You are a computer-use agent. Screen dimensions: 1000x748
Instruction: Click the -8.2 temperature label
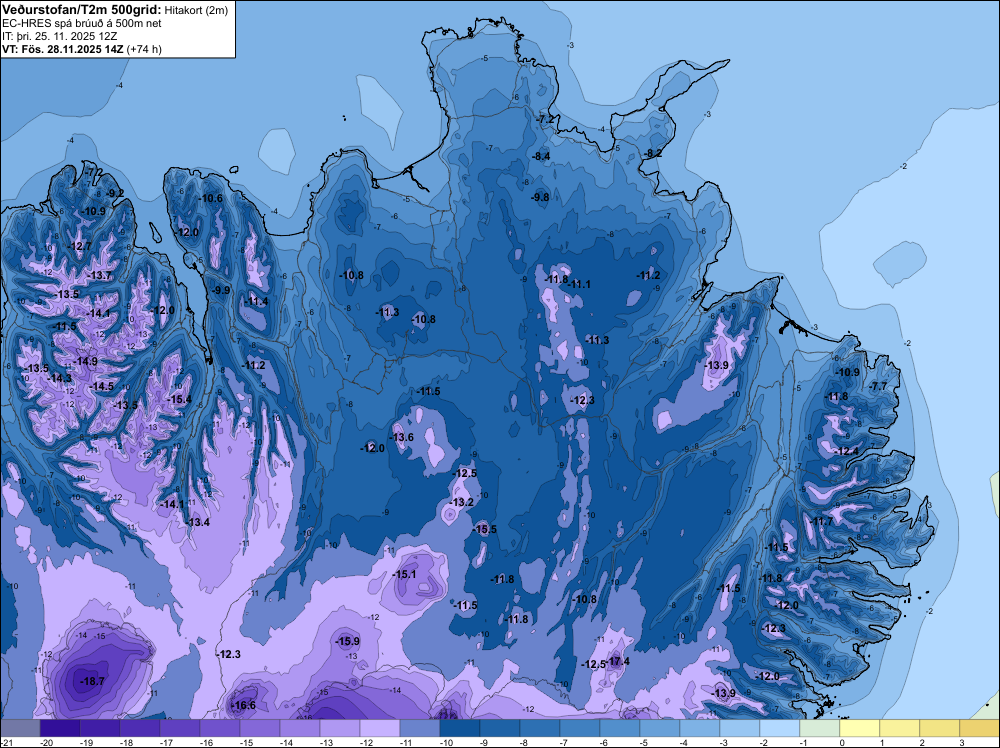(652, 153)
